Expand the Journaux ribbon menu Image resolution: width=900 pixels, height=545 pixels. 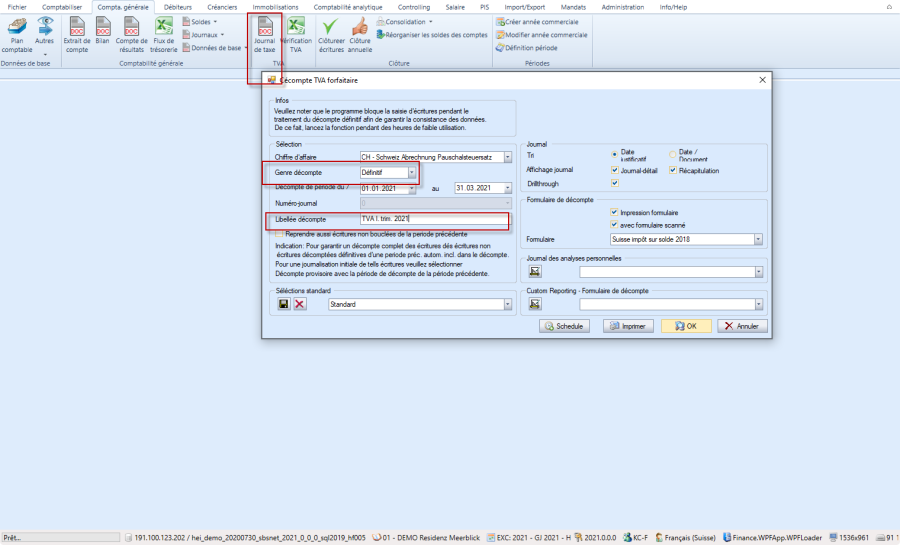[204, 35]
